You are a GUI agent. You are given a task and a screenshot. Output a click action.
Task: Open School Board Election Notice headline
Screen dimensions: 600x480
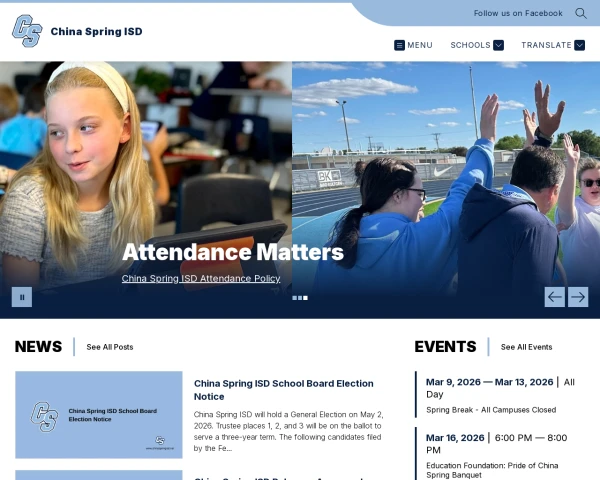click(x=283, y=390)
